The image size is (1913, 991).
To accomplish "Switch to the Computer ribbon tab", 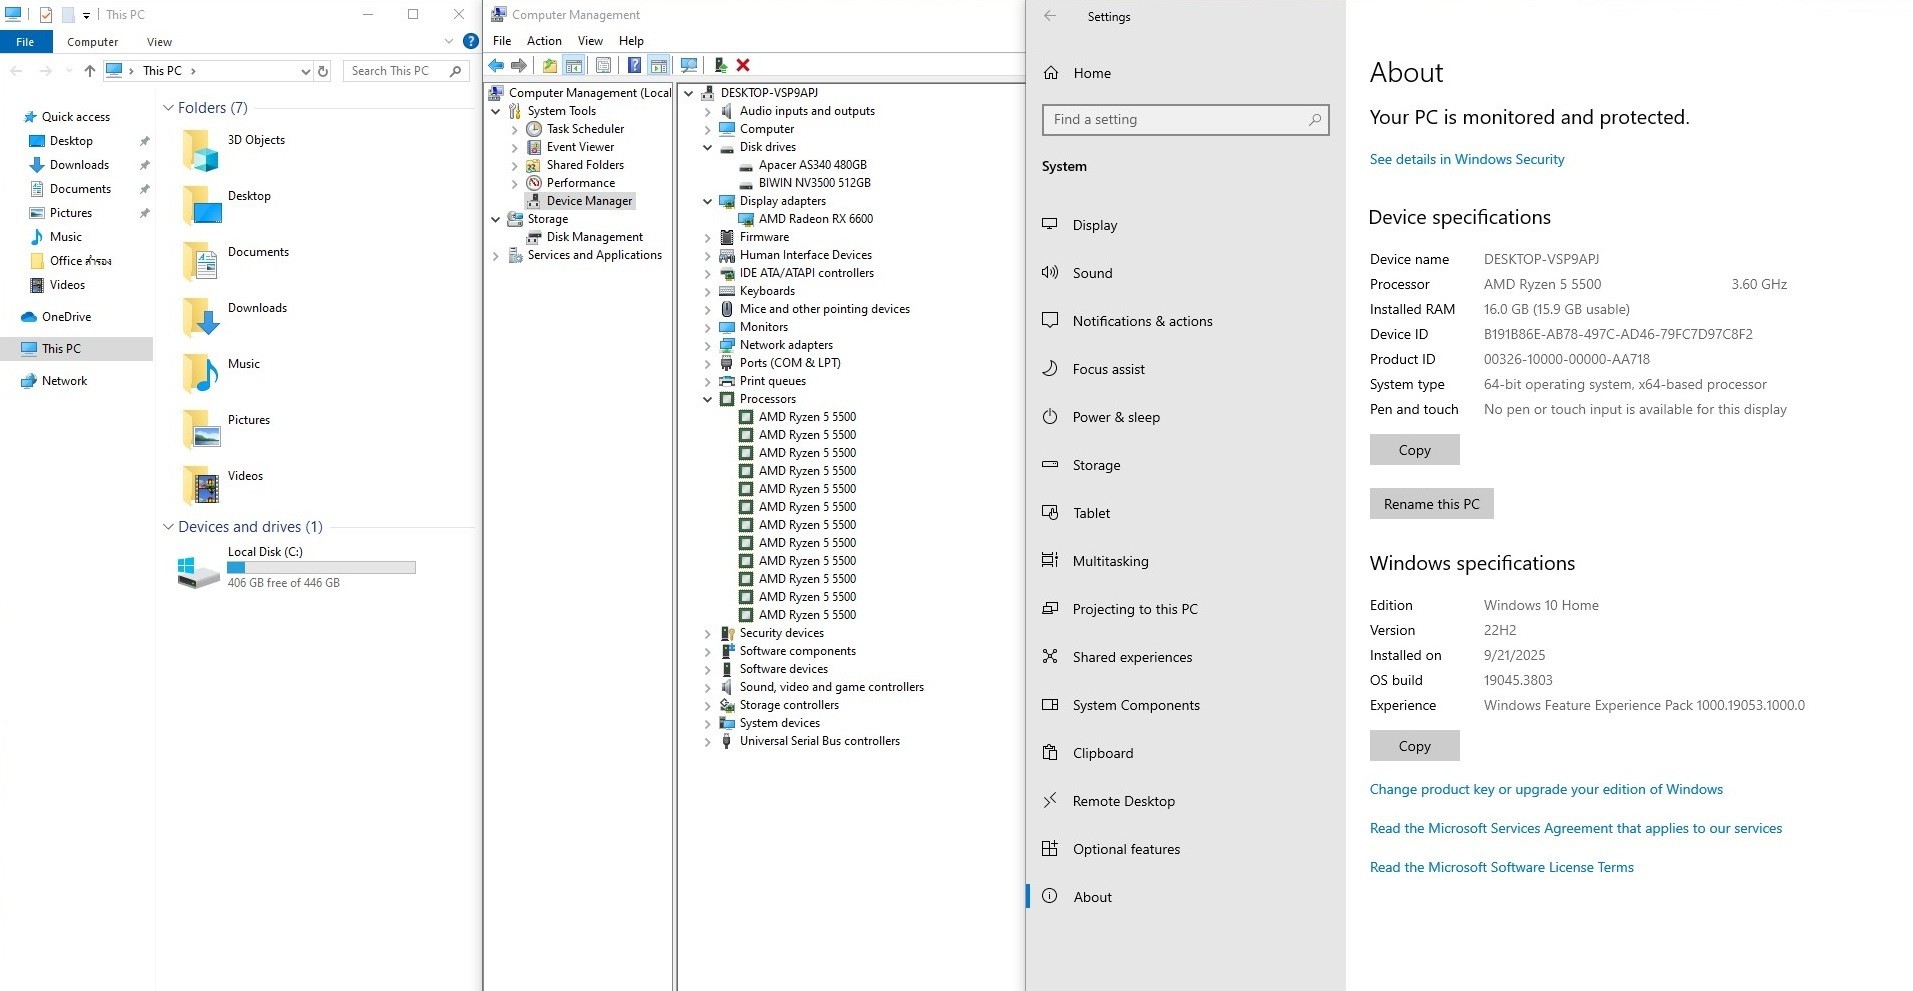I will click(x=92, y=42).
